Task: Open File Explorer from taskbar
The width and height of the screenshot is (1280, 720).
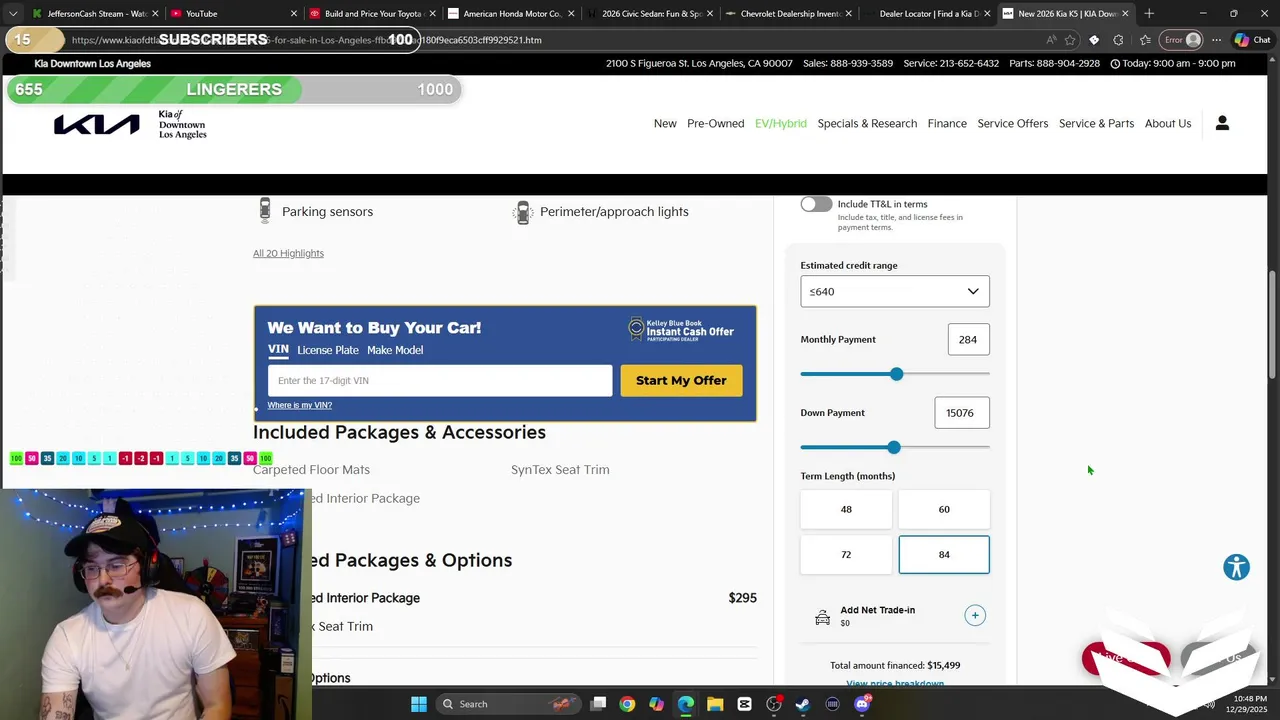Action: pyautogui.click(x=715, y=704)
